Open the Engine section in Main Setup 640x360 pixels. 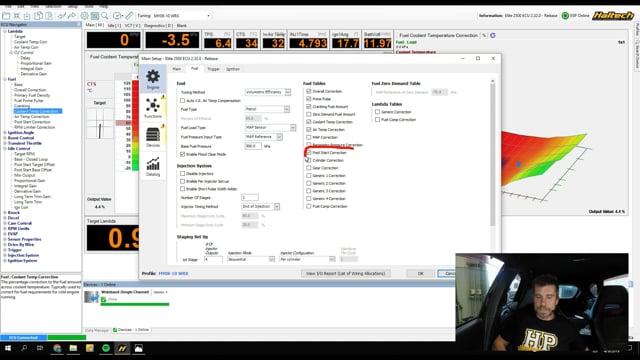(153, 79)
